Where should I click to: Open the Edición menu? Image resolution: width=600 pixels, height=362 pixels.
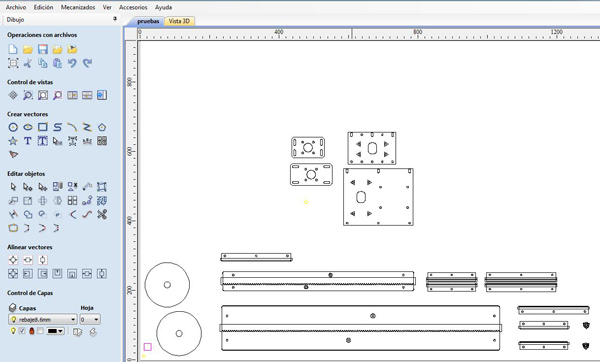pos(43,7)
